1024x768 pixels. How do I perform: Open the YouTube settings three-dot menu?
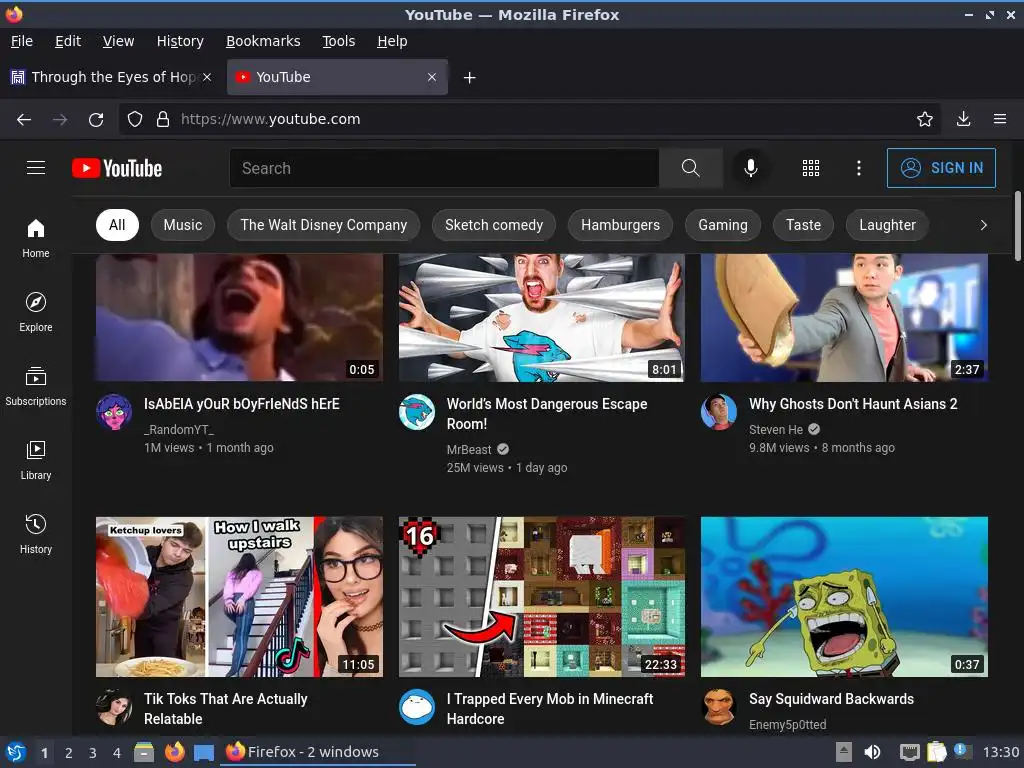click(x=859, y=168)
